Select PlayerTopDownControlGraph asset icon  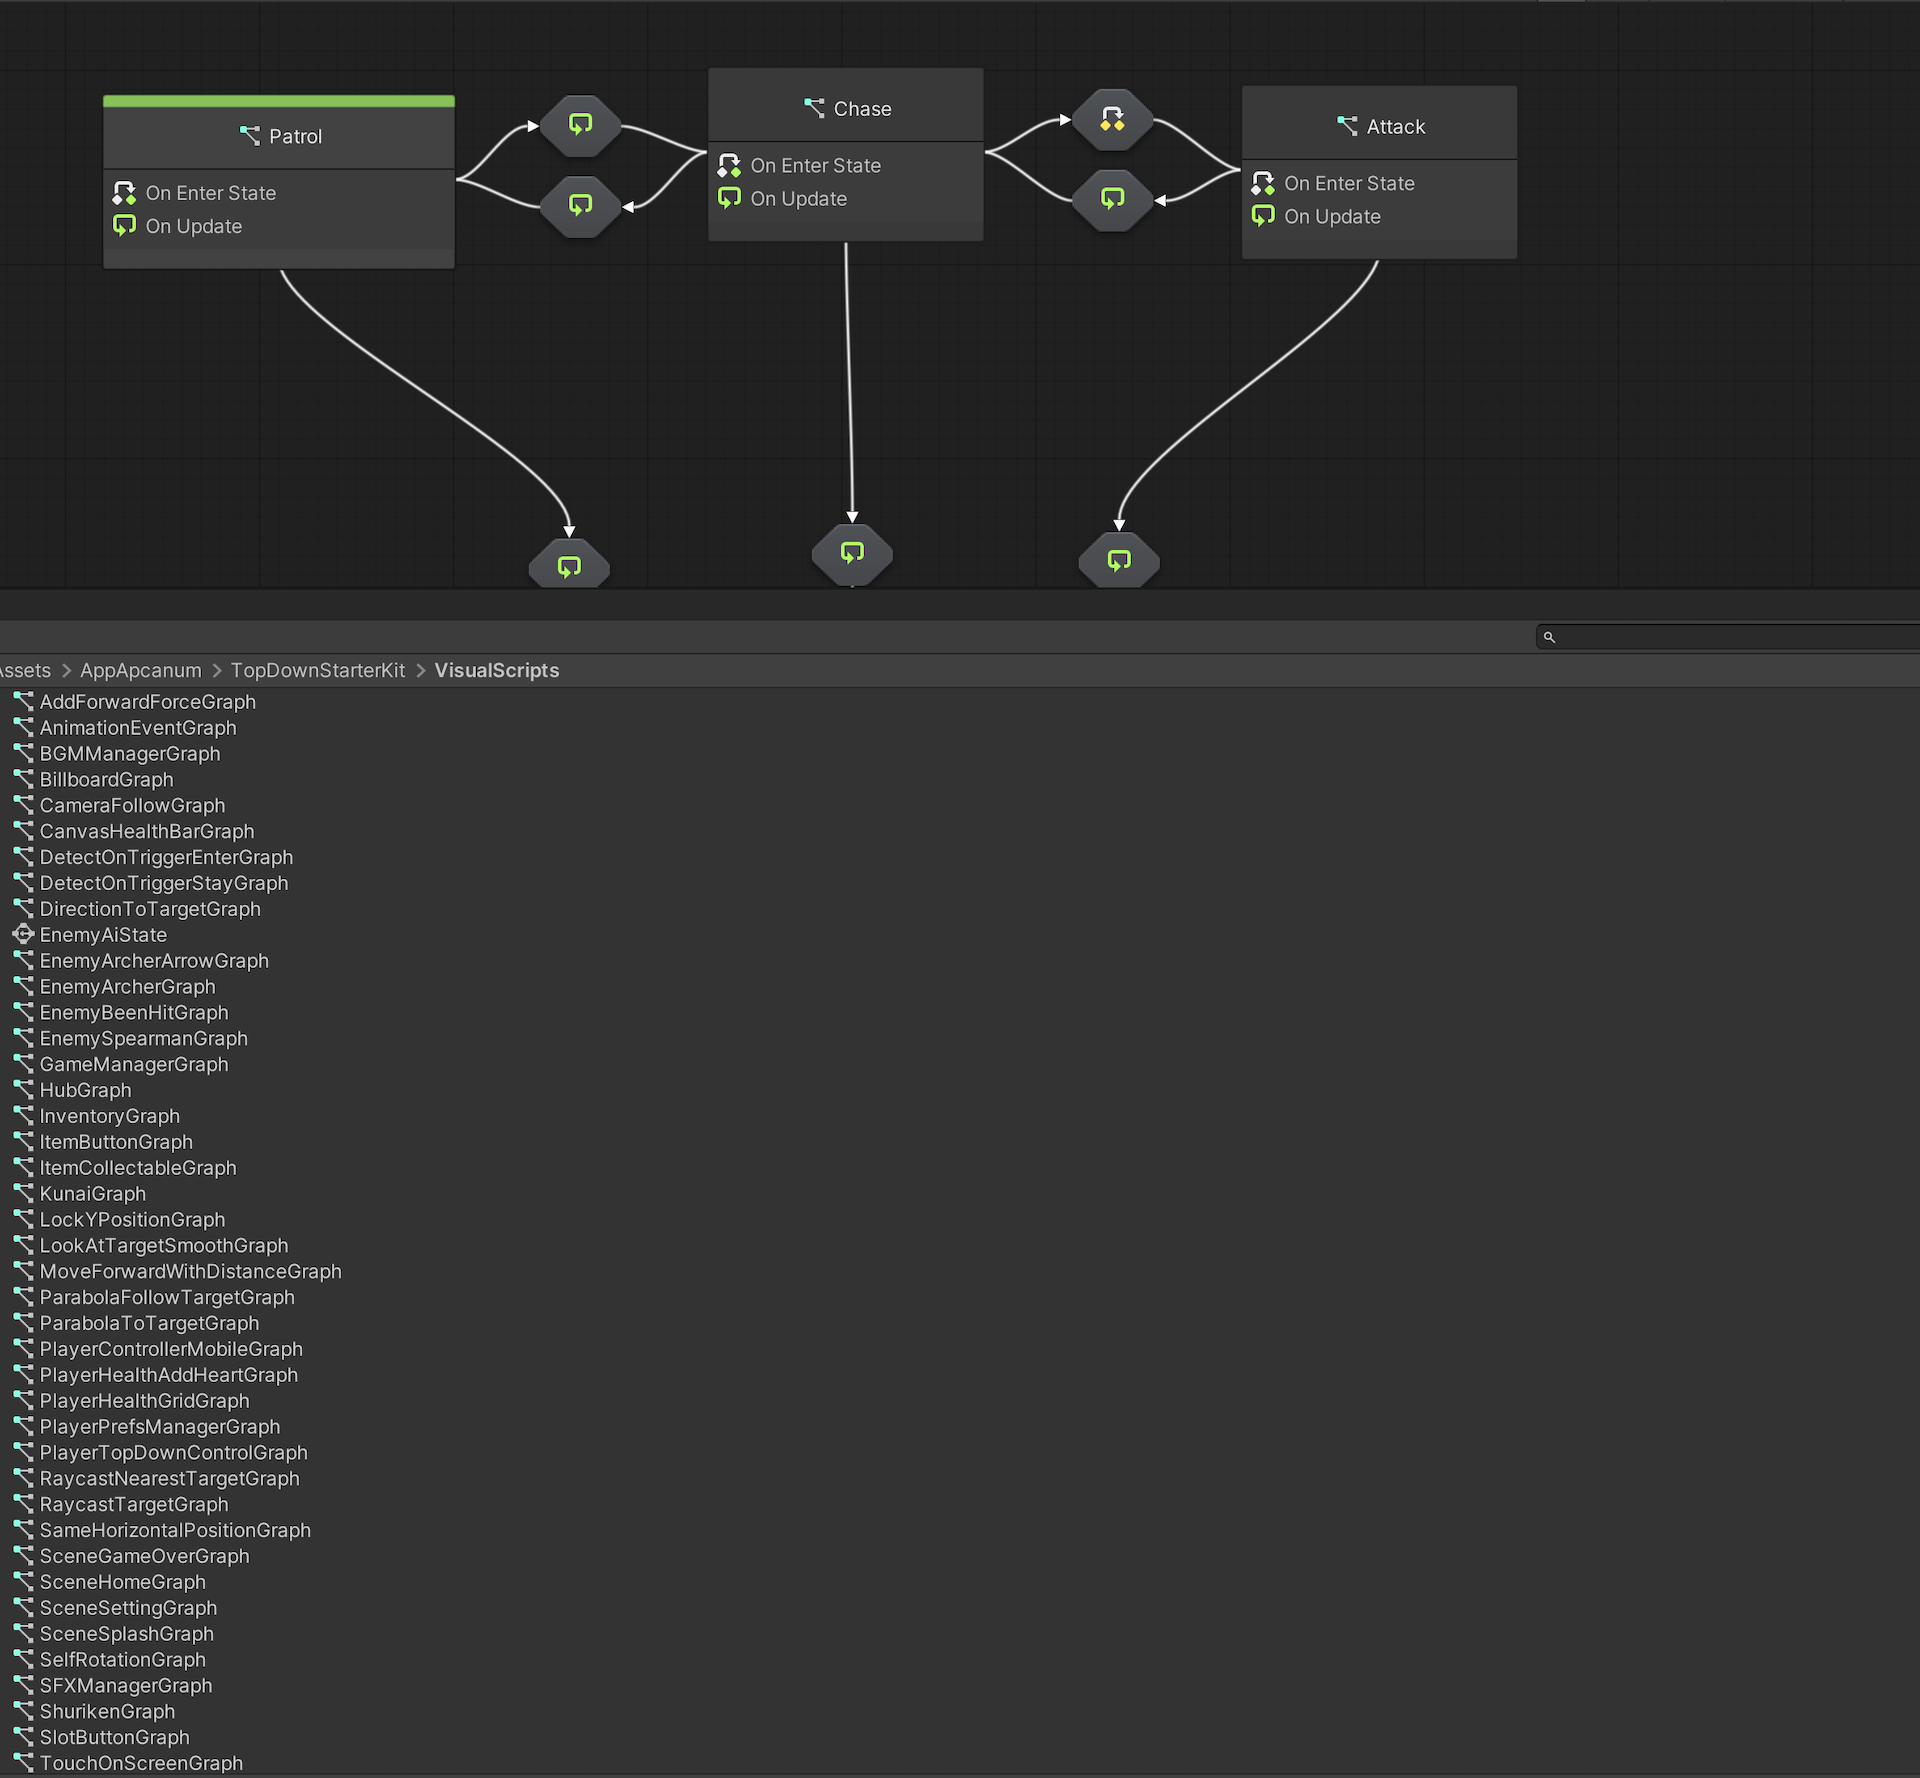tap(23, 1453)
